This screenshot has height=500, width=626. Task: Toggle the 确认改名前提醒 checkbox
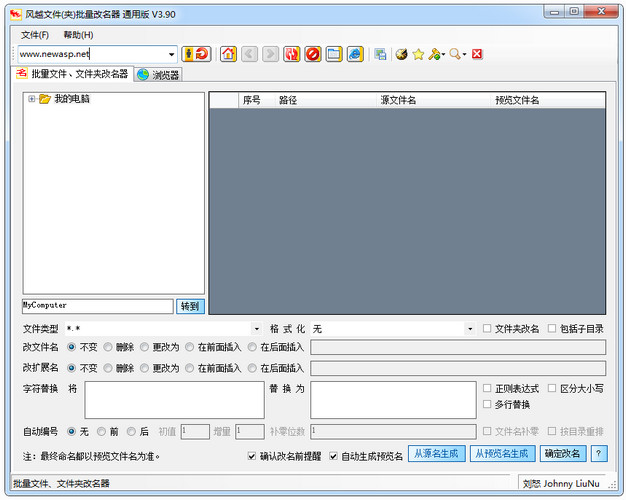pyautogui.click(x=253, y=456)
